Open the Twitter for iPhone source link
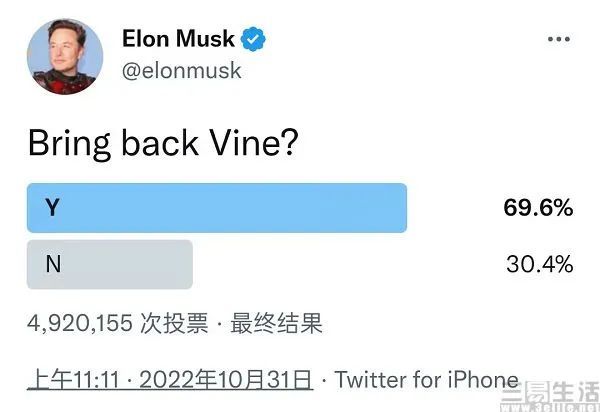The height and width of the screenshot is (412, 600). click(x=427, y=380)
